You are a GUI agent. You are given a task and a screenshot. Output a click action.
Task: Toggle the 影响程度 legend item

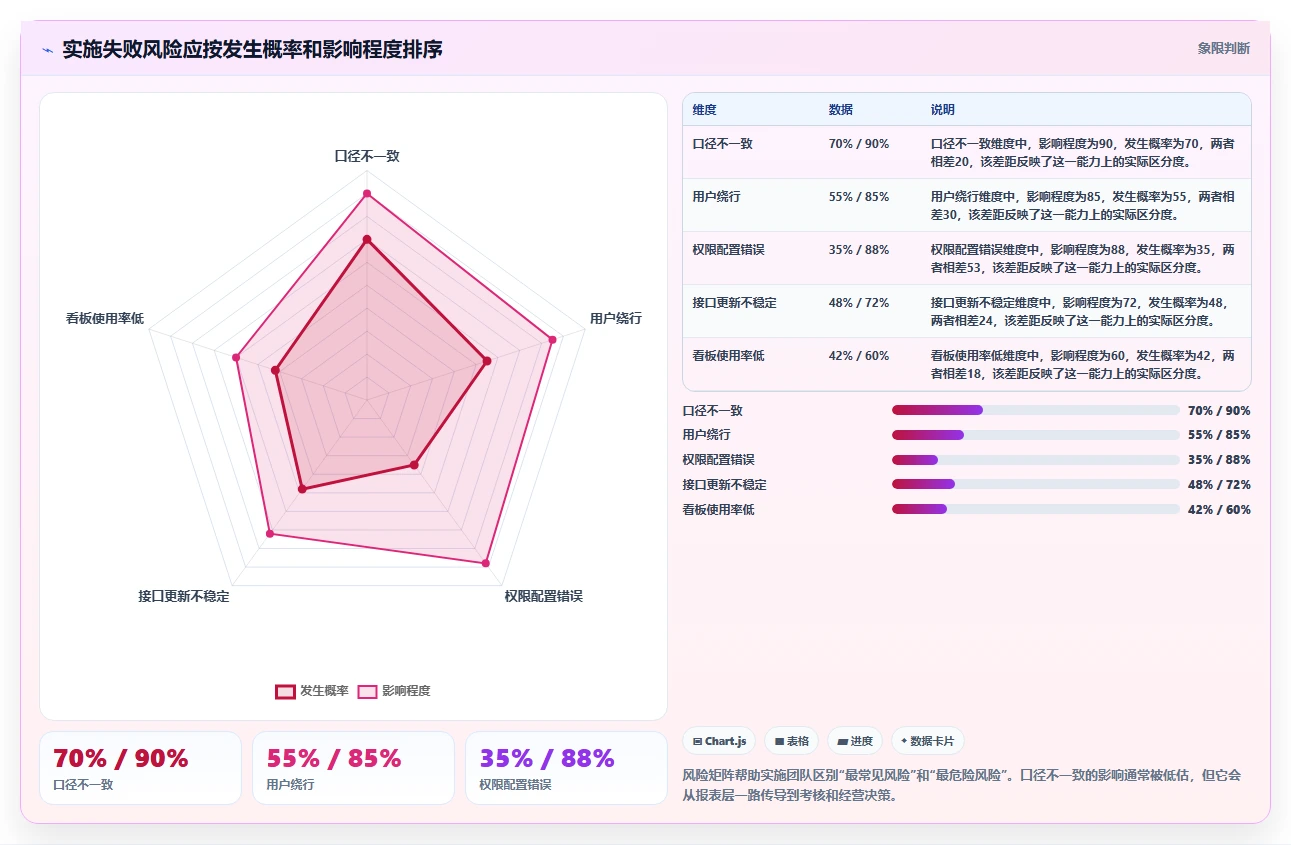(x=394, y=691)
